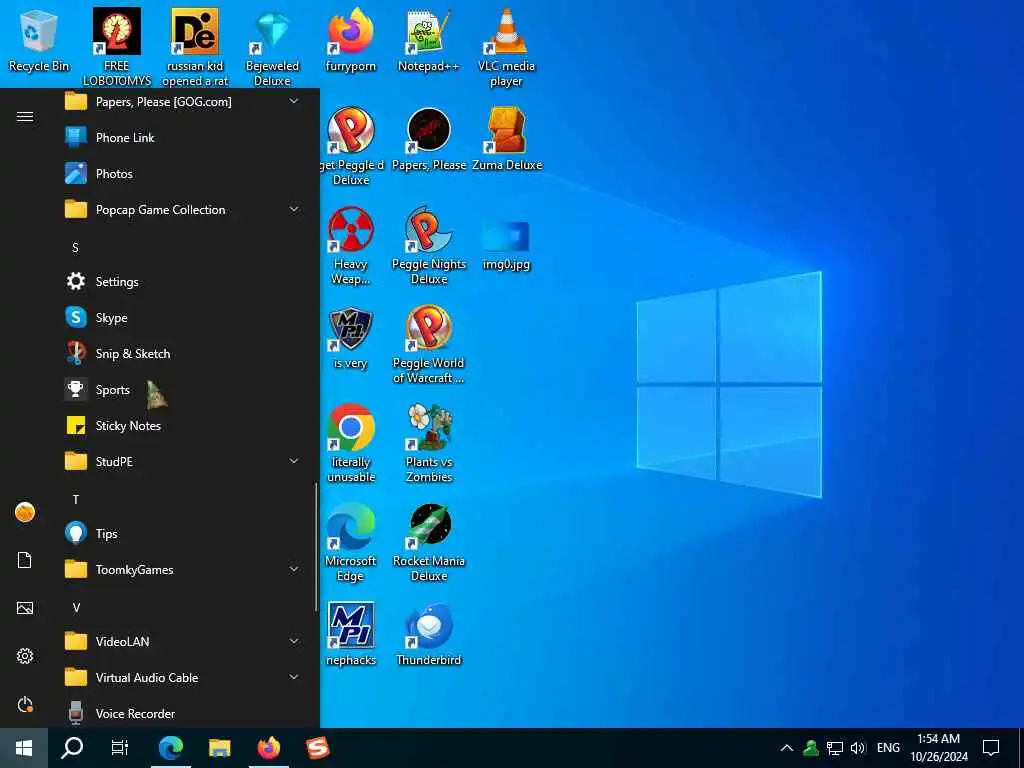Open network status tray icon
This screenshot has height=768, width=1024.
coord(835,748)
